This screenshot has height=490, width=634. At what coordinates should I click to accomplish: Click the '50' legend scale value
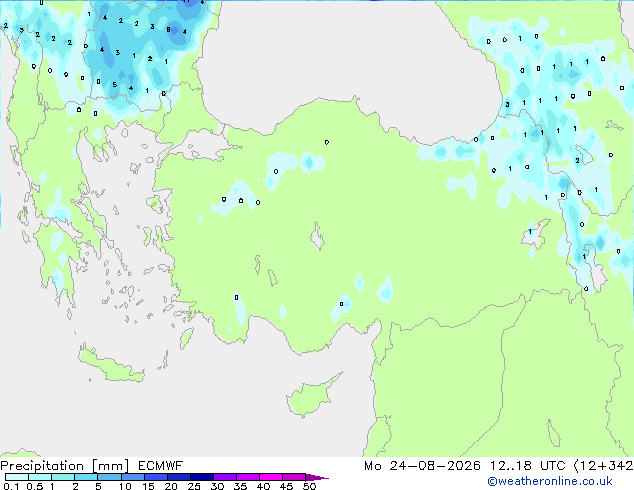[x=309, y=486]
